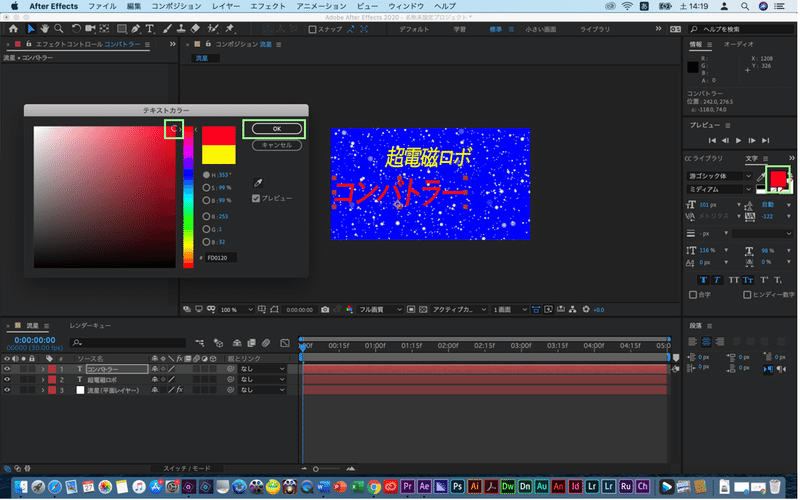Select the Camera tool in toolbar
This screenshot has height=500, width=800.
point(90,29)
